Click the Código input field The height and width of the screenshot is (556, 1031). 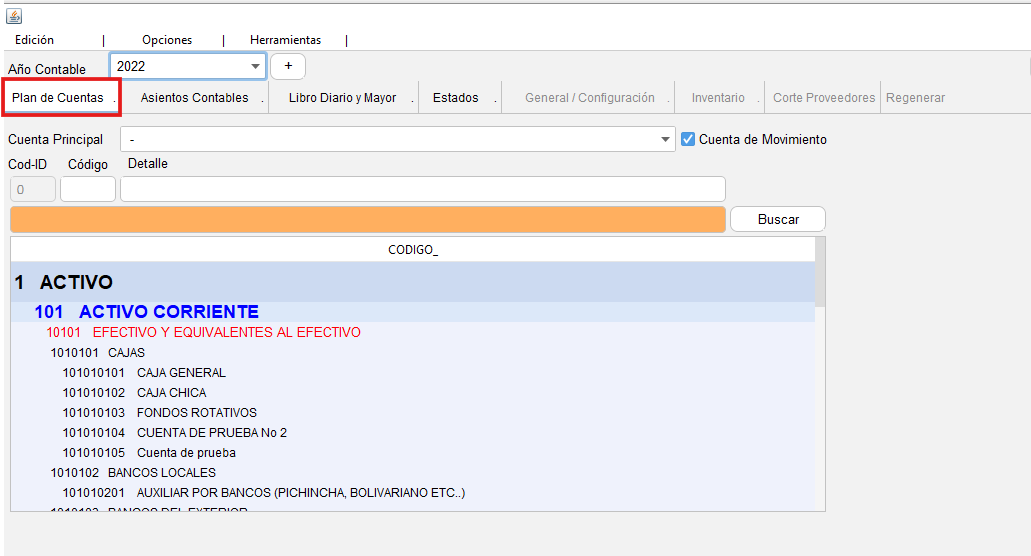(x=88, y=189)
